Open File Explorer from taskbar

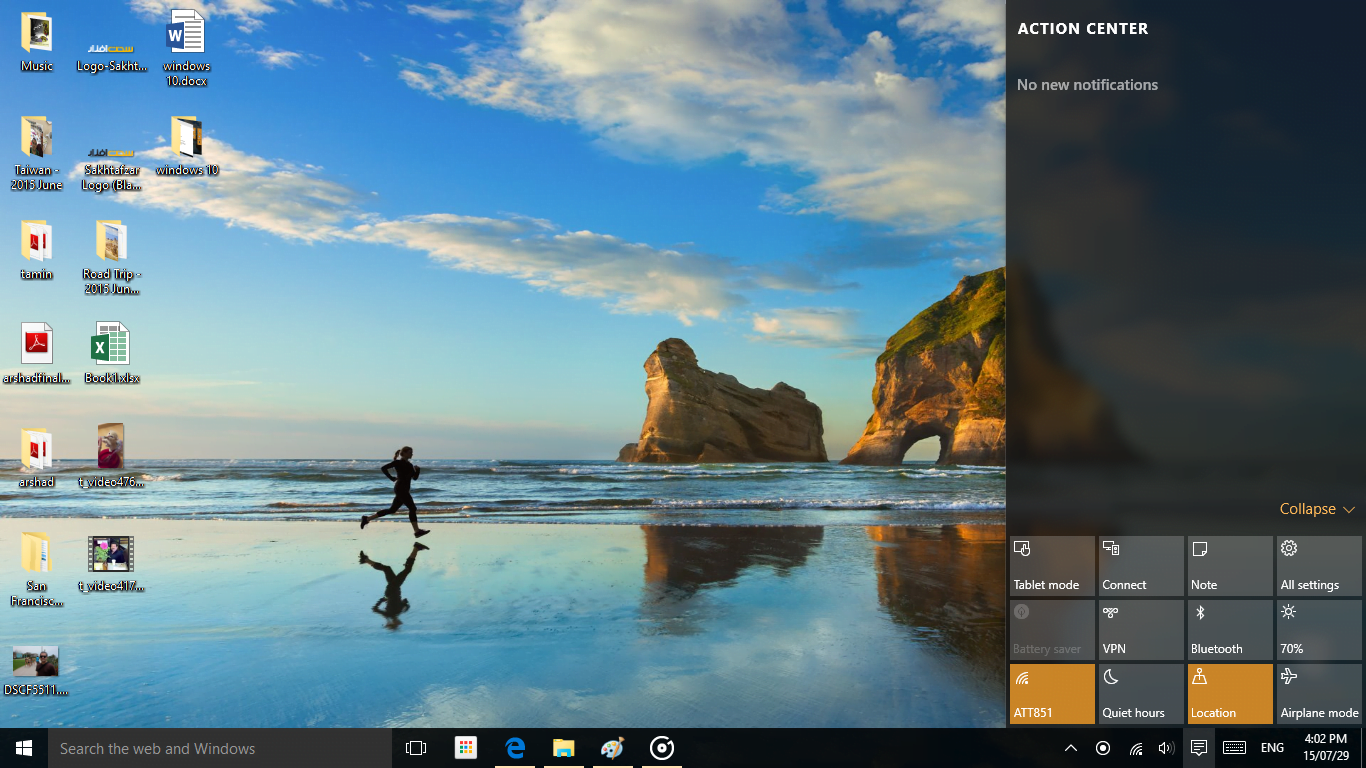pyautogui.click(x=564, y=748)
